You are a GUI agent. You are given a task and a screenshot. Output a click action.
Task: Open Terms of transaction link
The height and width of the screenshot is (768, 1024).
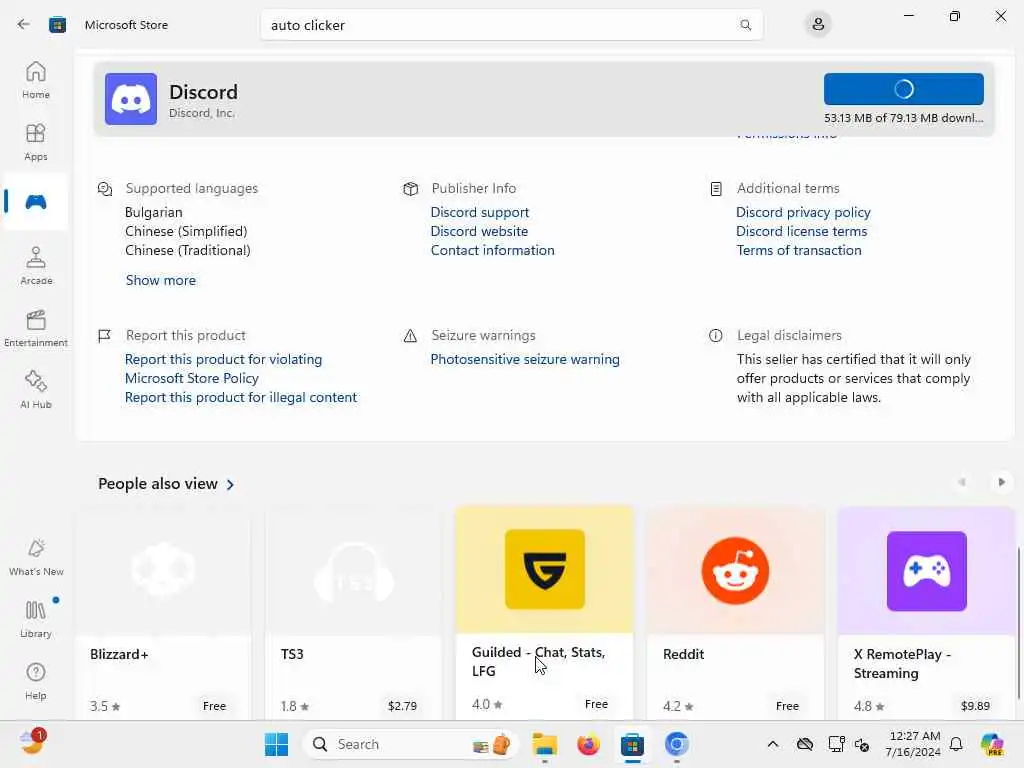tap(799, 250)
